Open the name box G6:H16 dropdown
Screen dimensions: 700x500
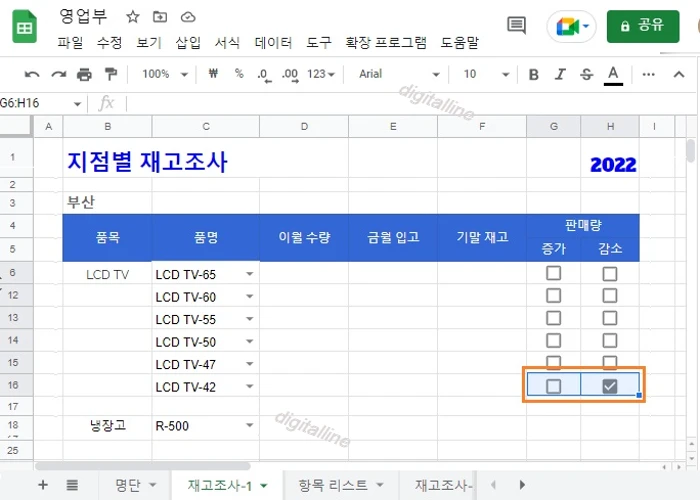tap(77, 104)
